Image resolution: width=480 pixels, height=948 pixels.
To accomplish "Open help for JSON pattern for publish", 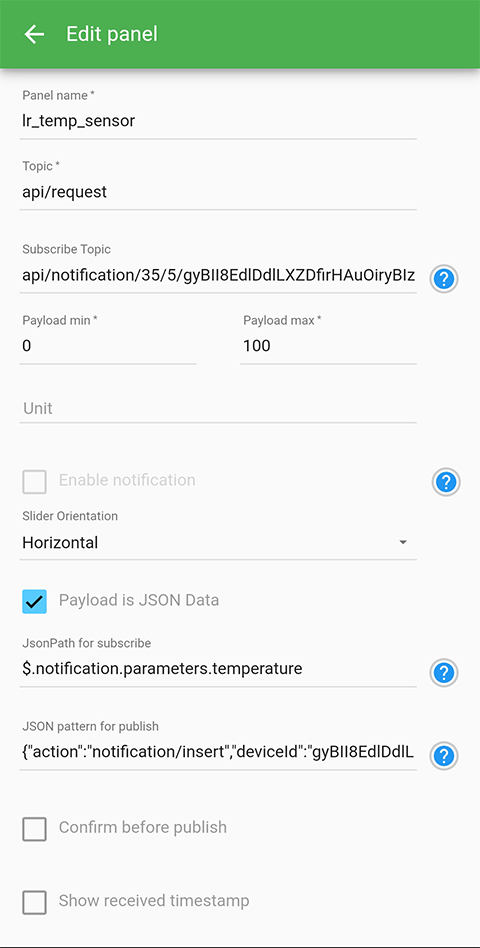I will [444, 756].
